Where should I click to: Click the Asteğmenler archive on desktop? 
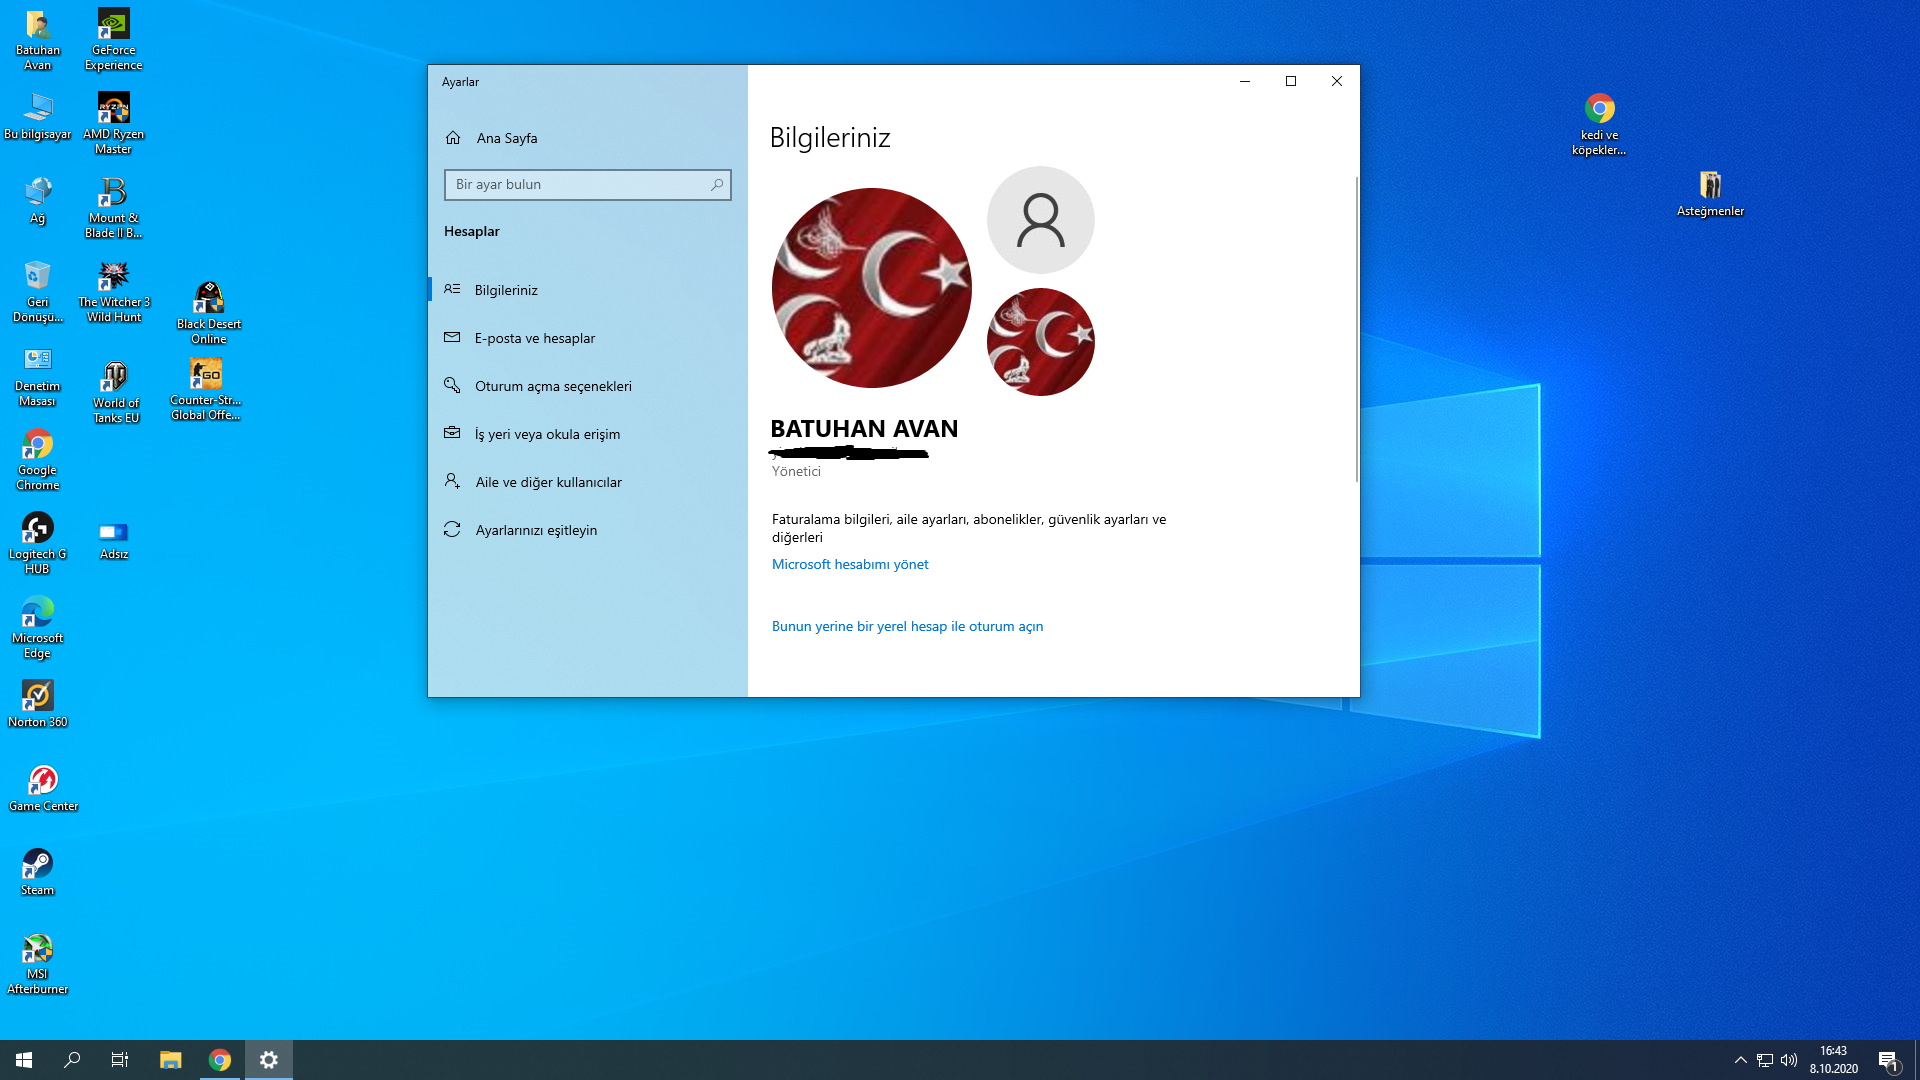pos(1710,186)
